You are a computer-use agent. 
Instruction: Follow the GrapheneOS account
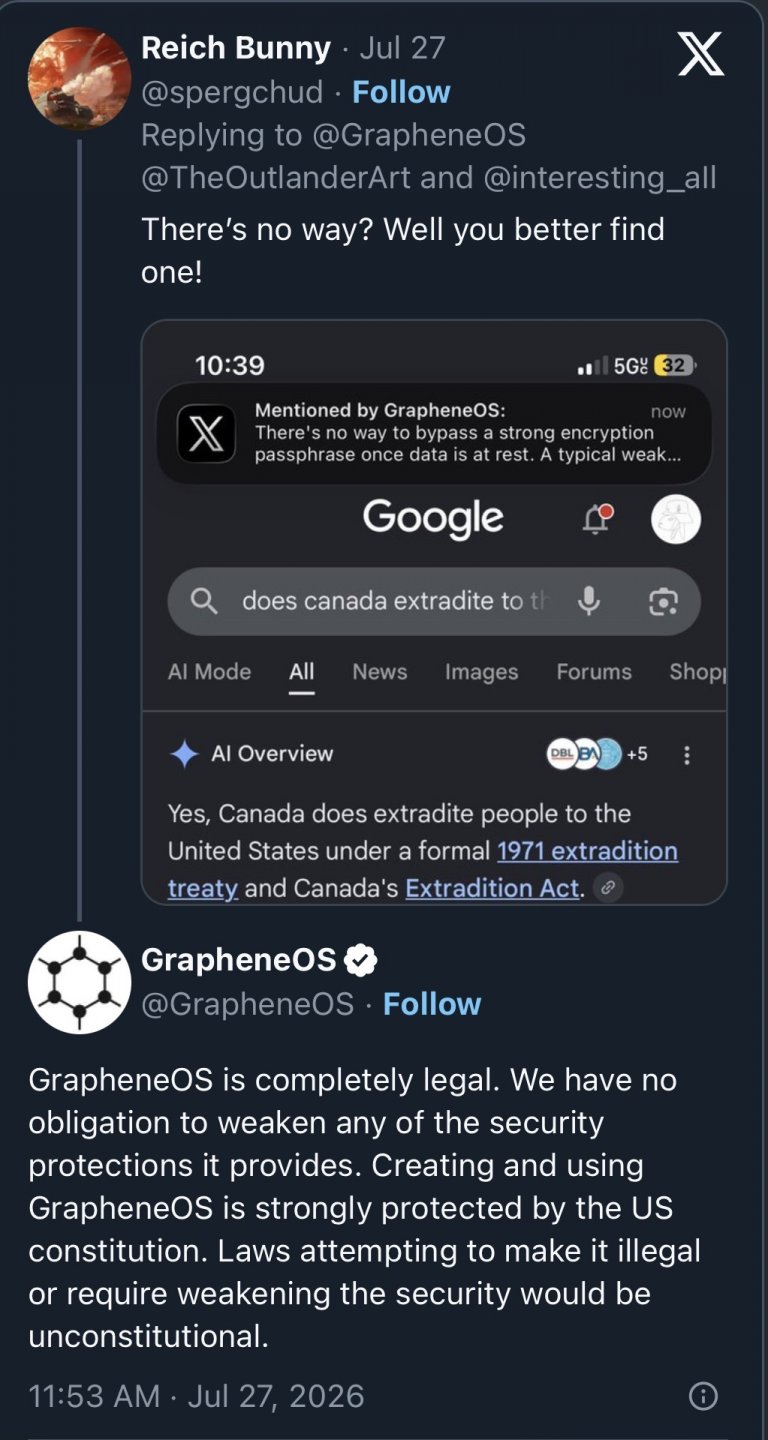click(x=432, y=1004)
